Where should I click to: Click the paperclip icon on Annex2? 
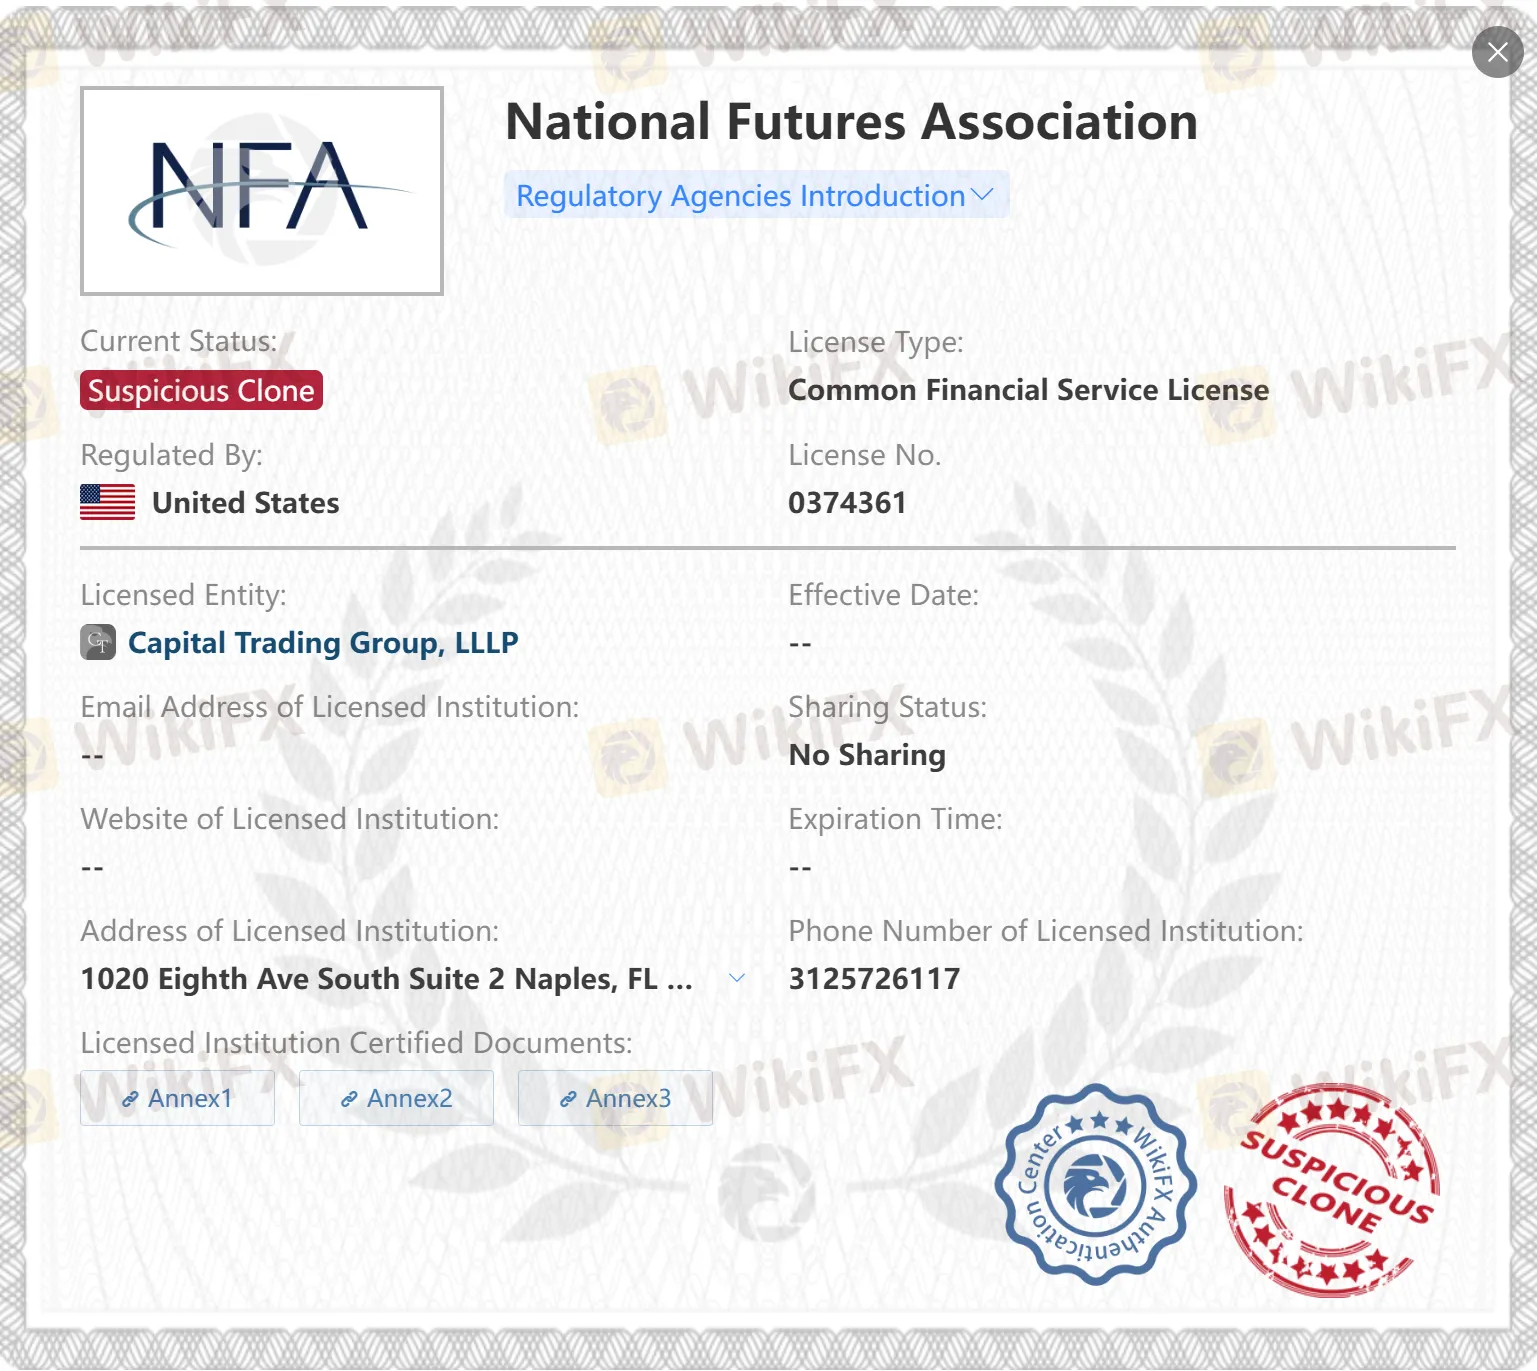pos(348,1097)
